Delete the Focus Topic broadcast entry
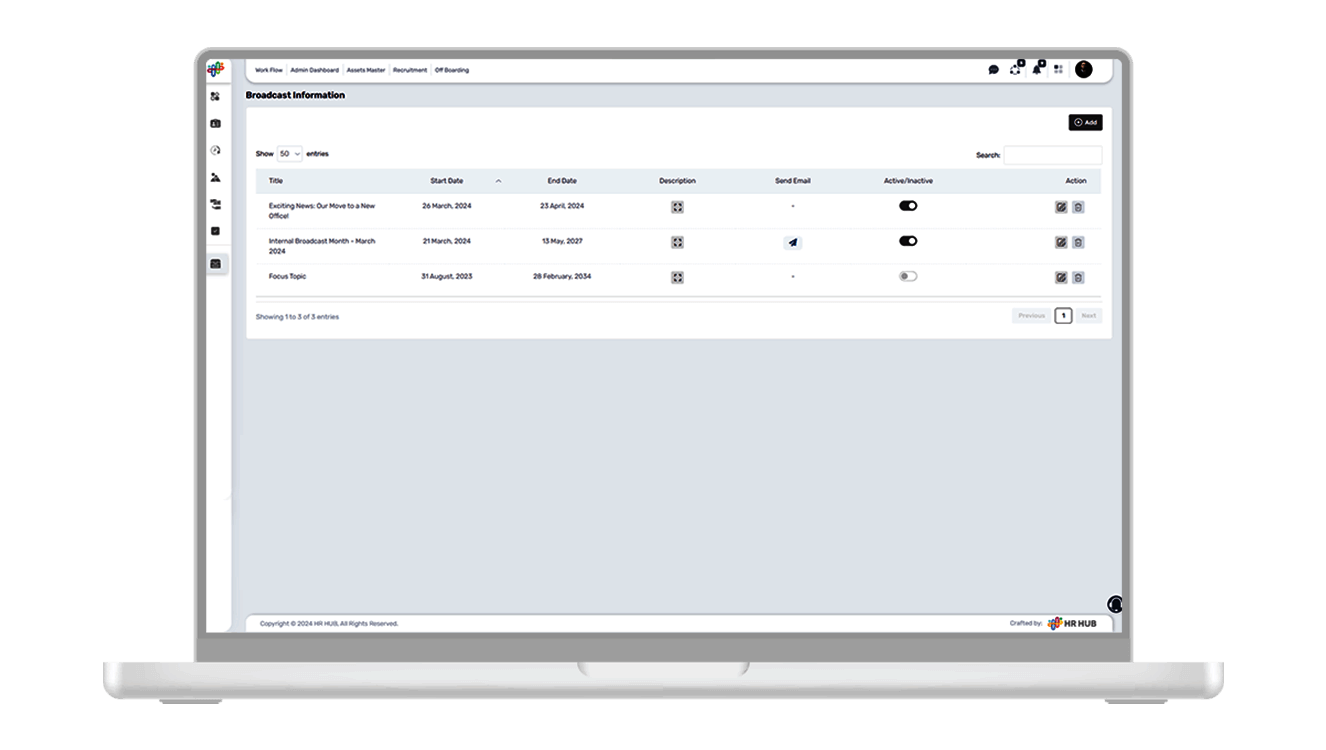The height and width of the screenshot is (750, 1326). point(1078,277)
